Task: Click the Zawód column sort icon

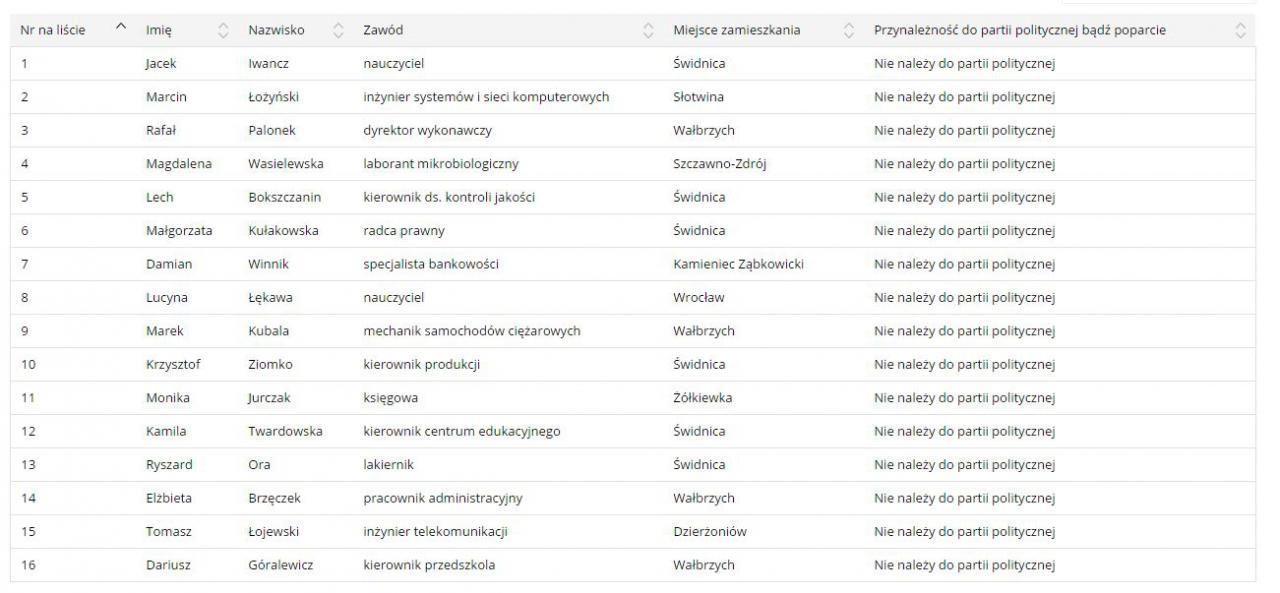Action: pyautogui.click(x=648, y=31)
